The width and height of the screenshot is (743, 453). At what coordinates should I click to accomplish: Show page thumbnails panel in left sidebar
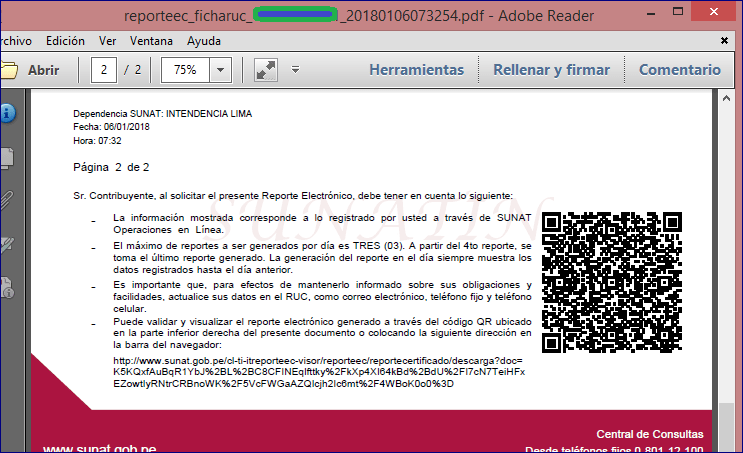6,156
